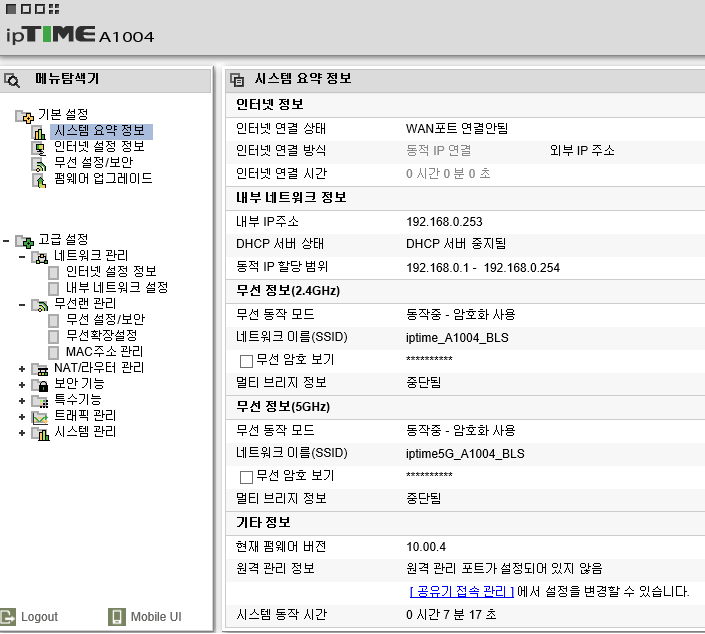Screen dimensions: 705x634
Task: Click the 기본 설정 folder icon
Action: 24,116
